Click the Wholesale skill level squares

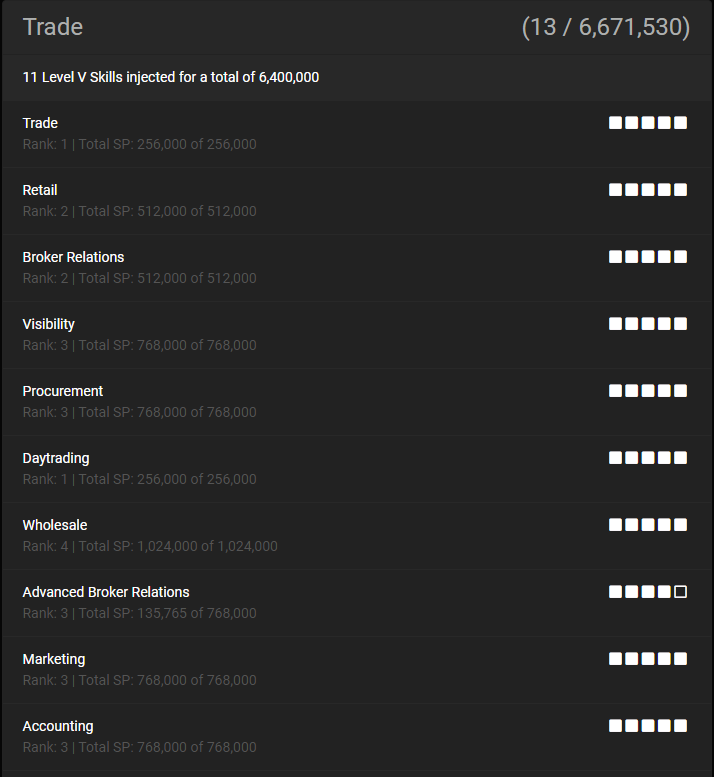pyautogui.click(x=648, y=525)
